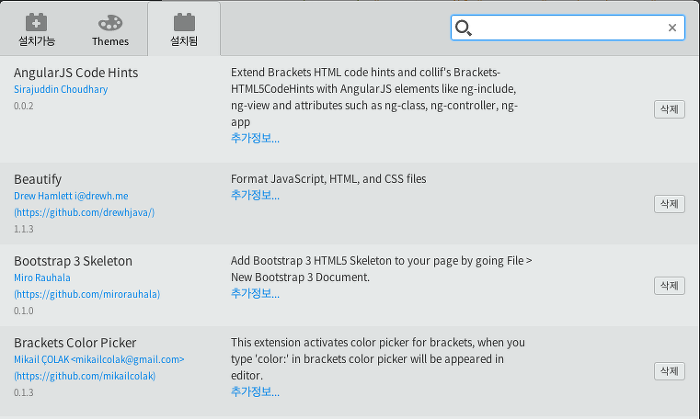This screenshot has width=700, height=419.
Task: Open 추가정보 for Bootstrap 3 Skeleton
Action: point(255,294)
